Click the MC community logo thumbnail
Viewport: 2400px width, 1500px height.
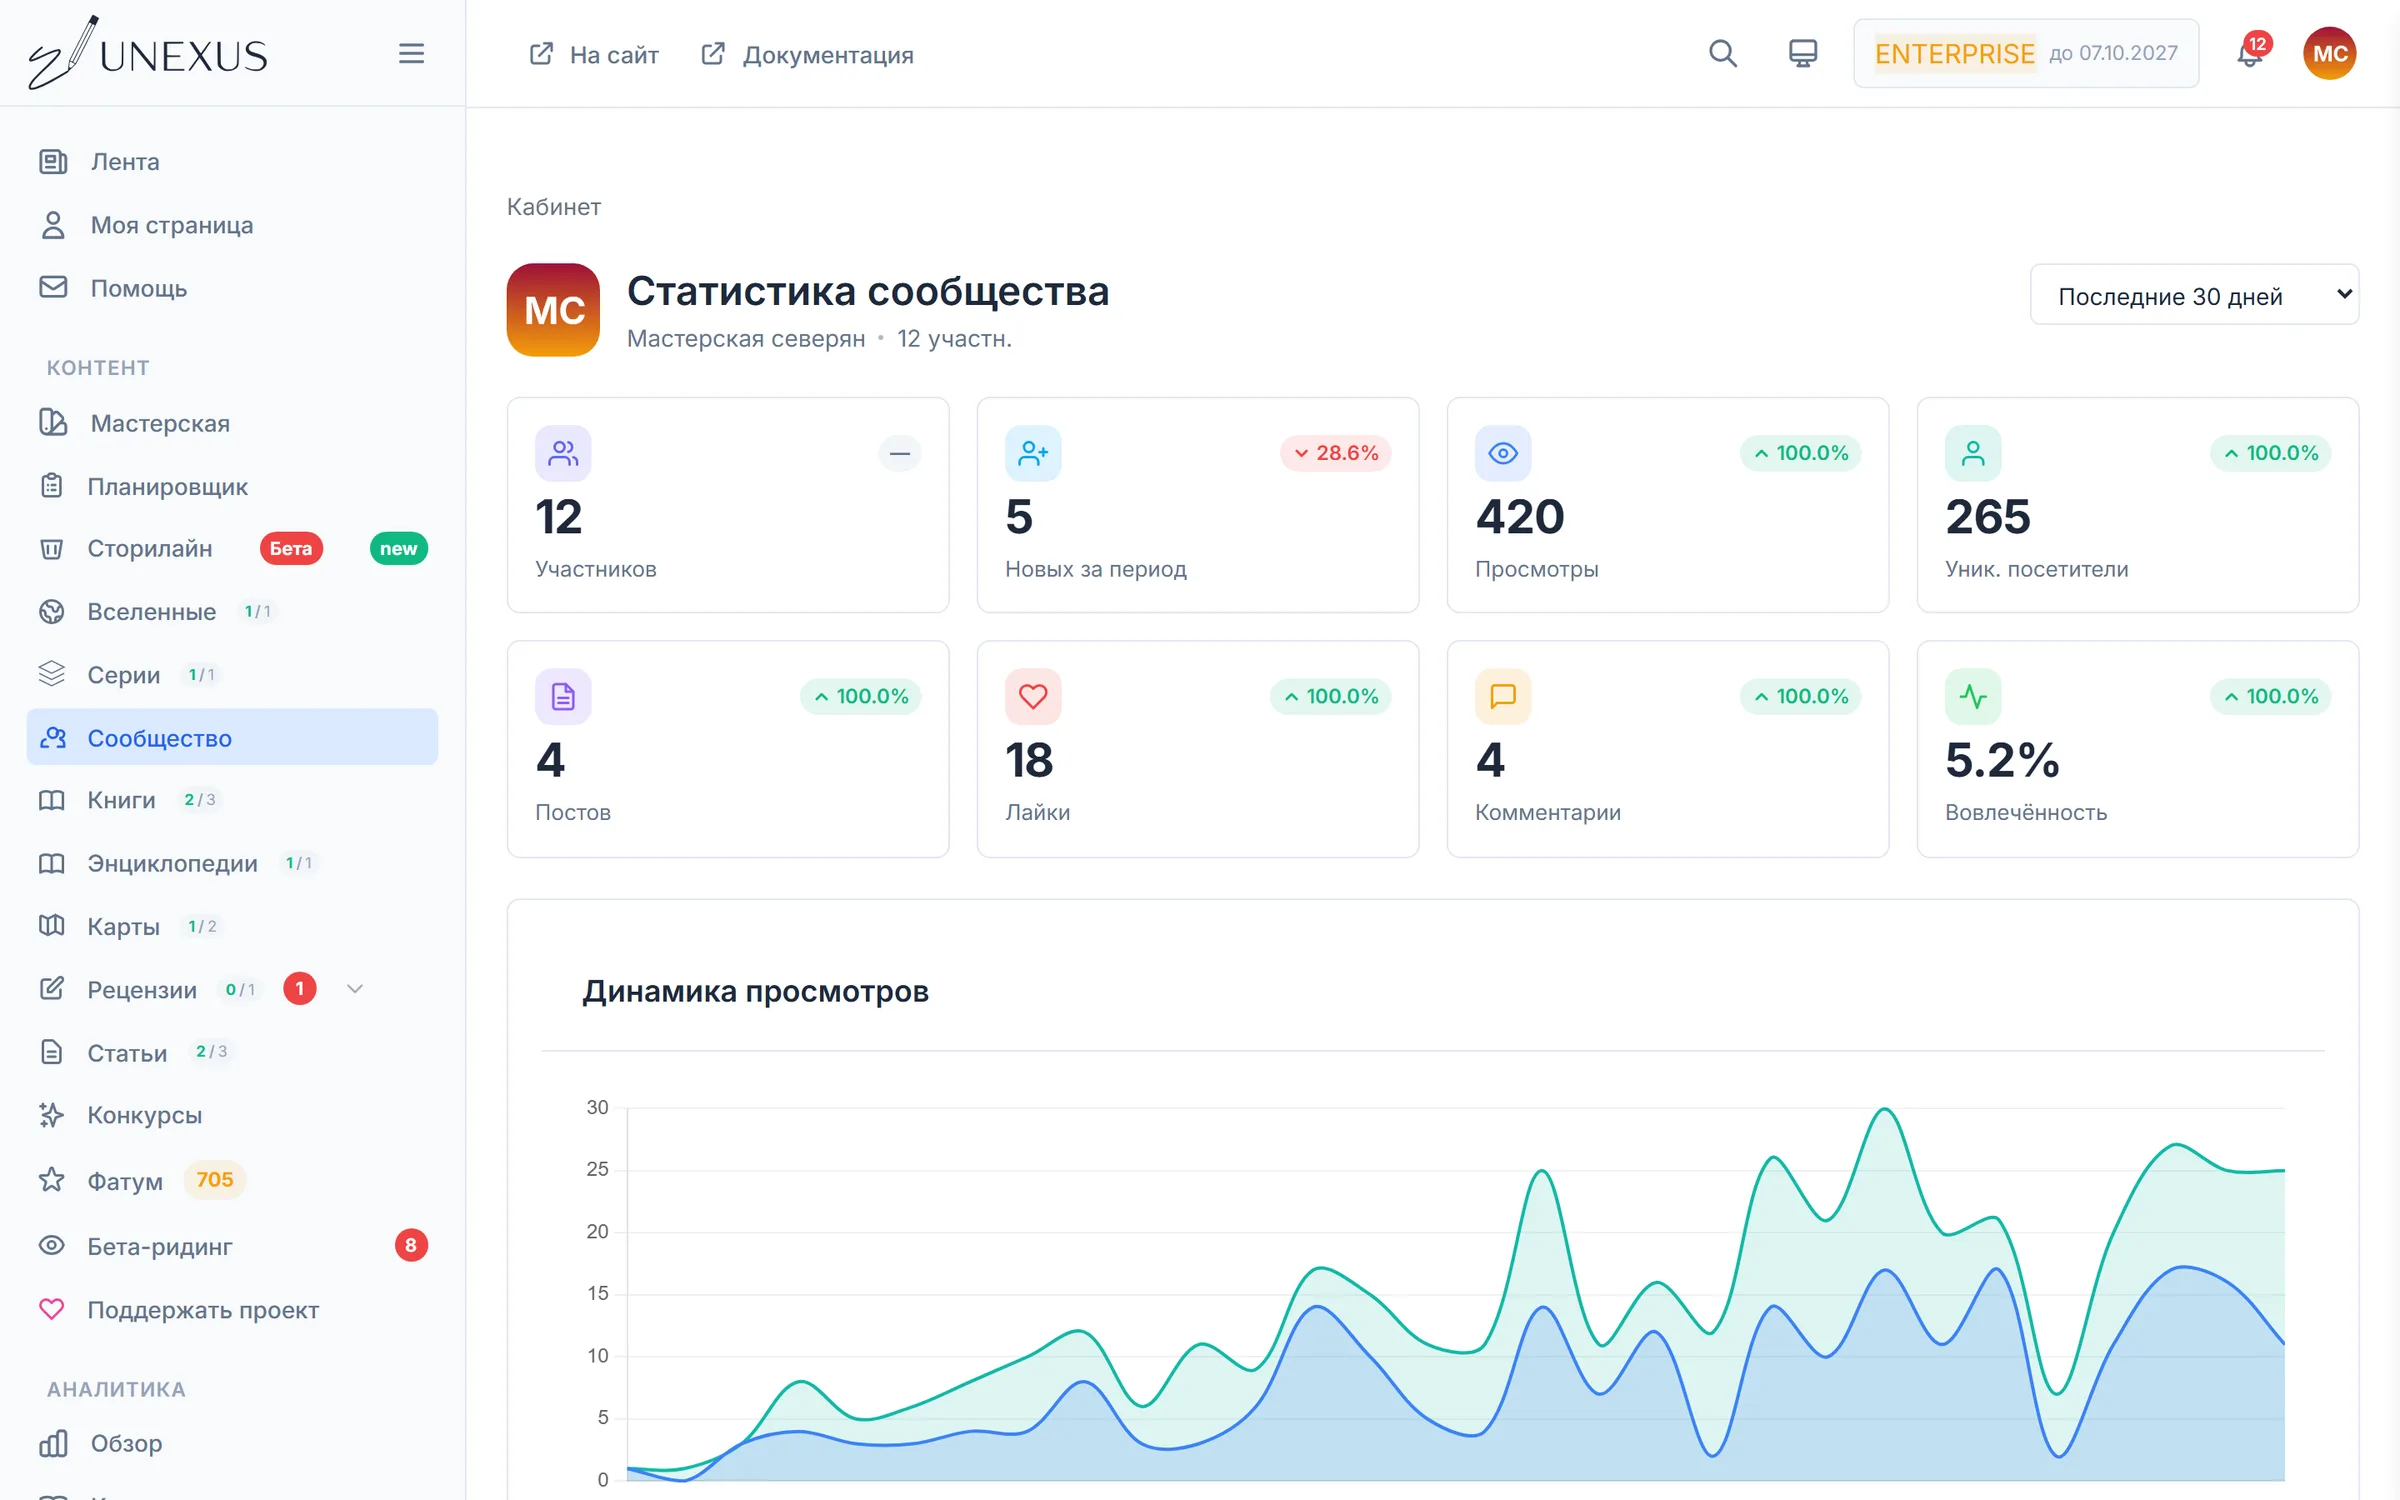pyautogui.click(x=553, y=309)
